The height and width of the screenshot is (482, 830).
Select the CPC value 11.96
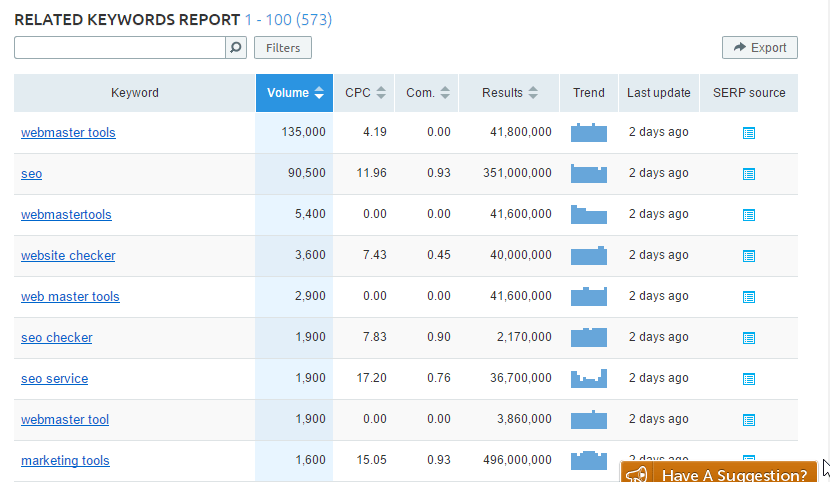point(372,173)
